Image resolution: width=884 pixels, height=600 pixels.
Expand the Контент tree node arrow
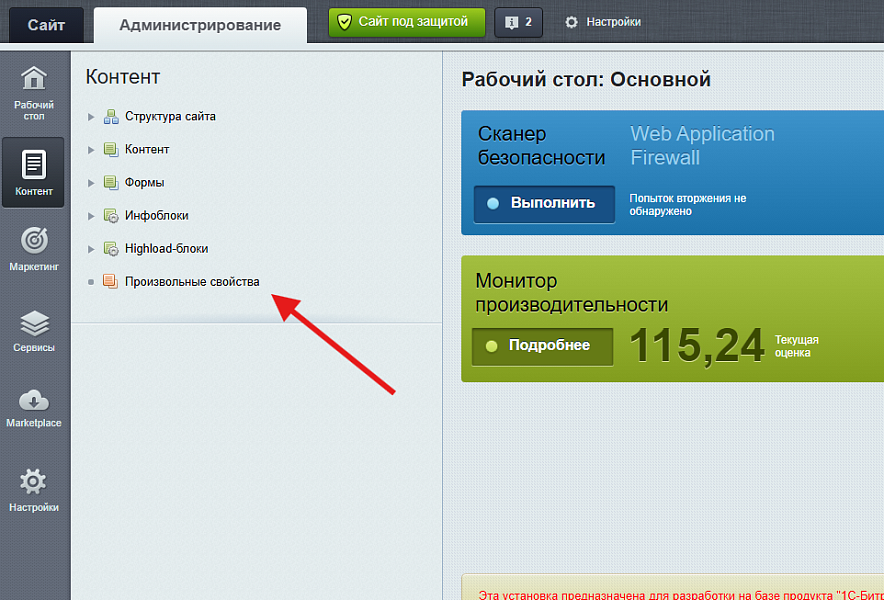(x=91, y=149)
